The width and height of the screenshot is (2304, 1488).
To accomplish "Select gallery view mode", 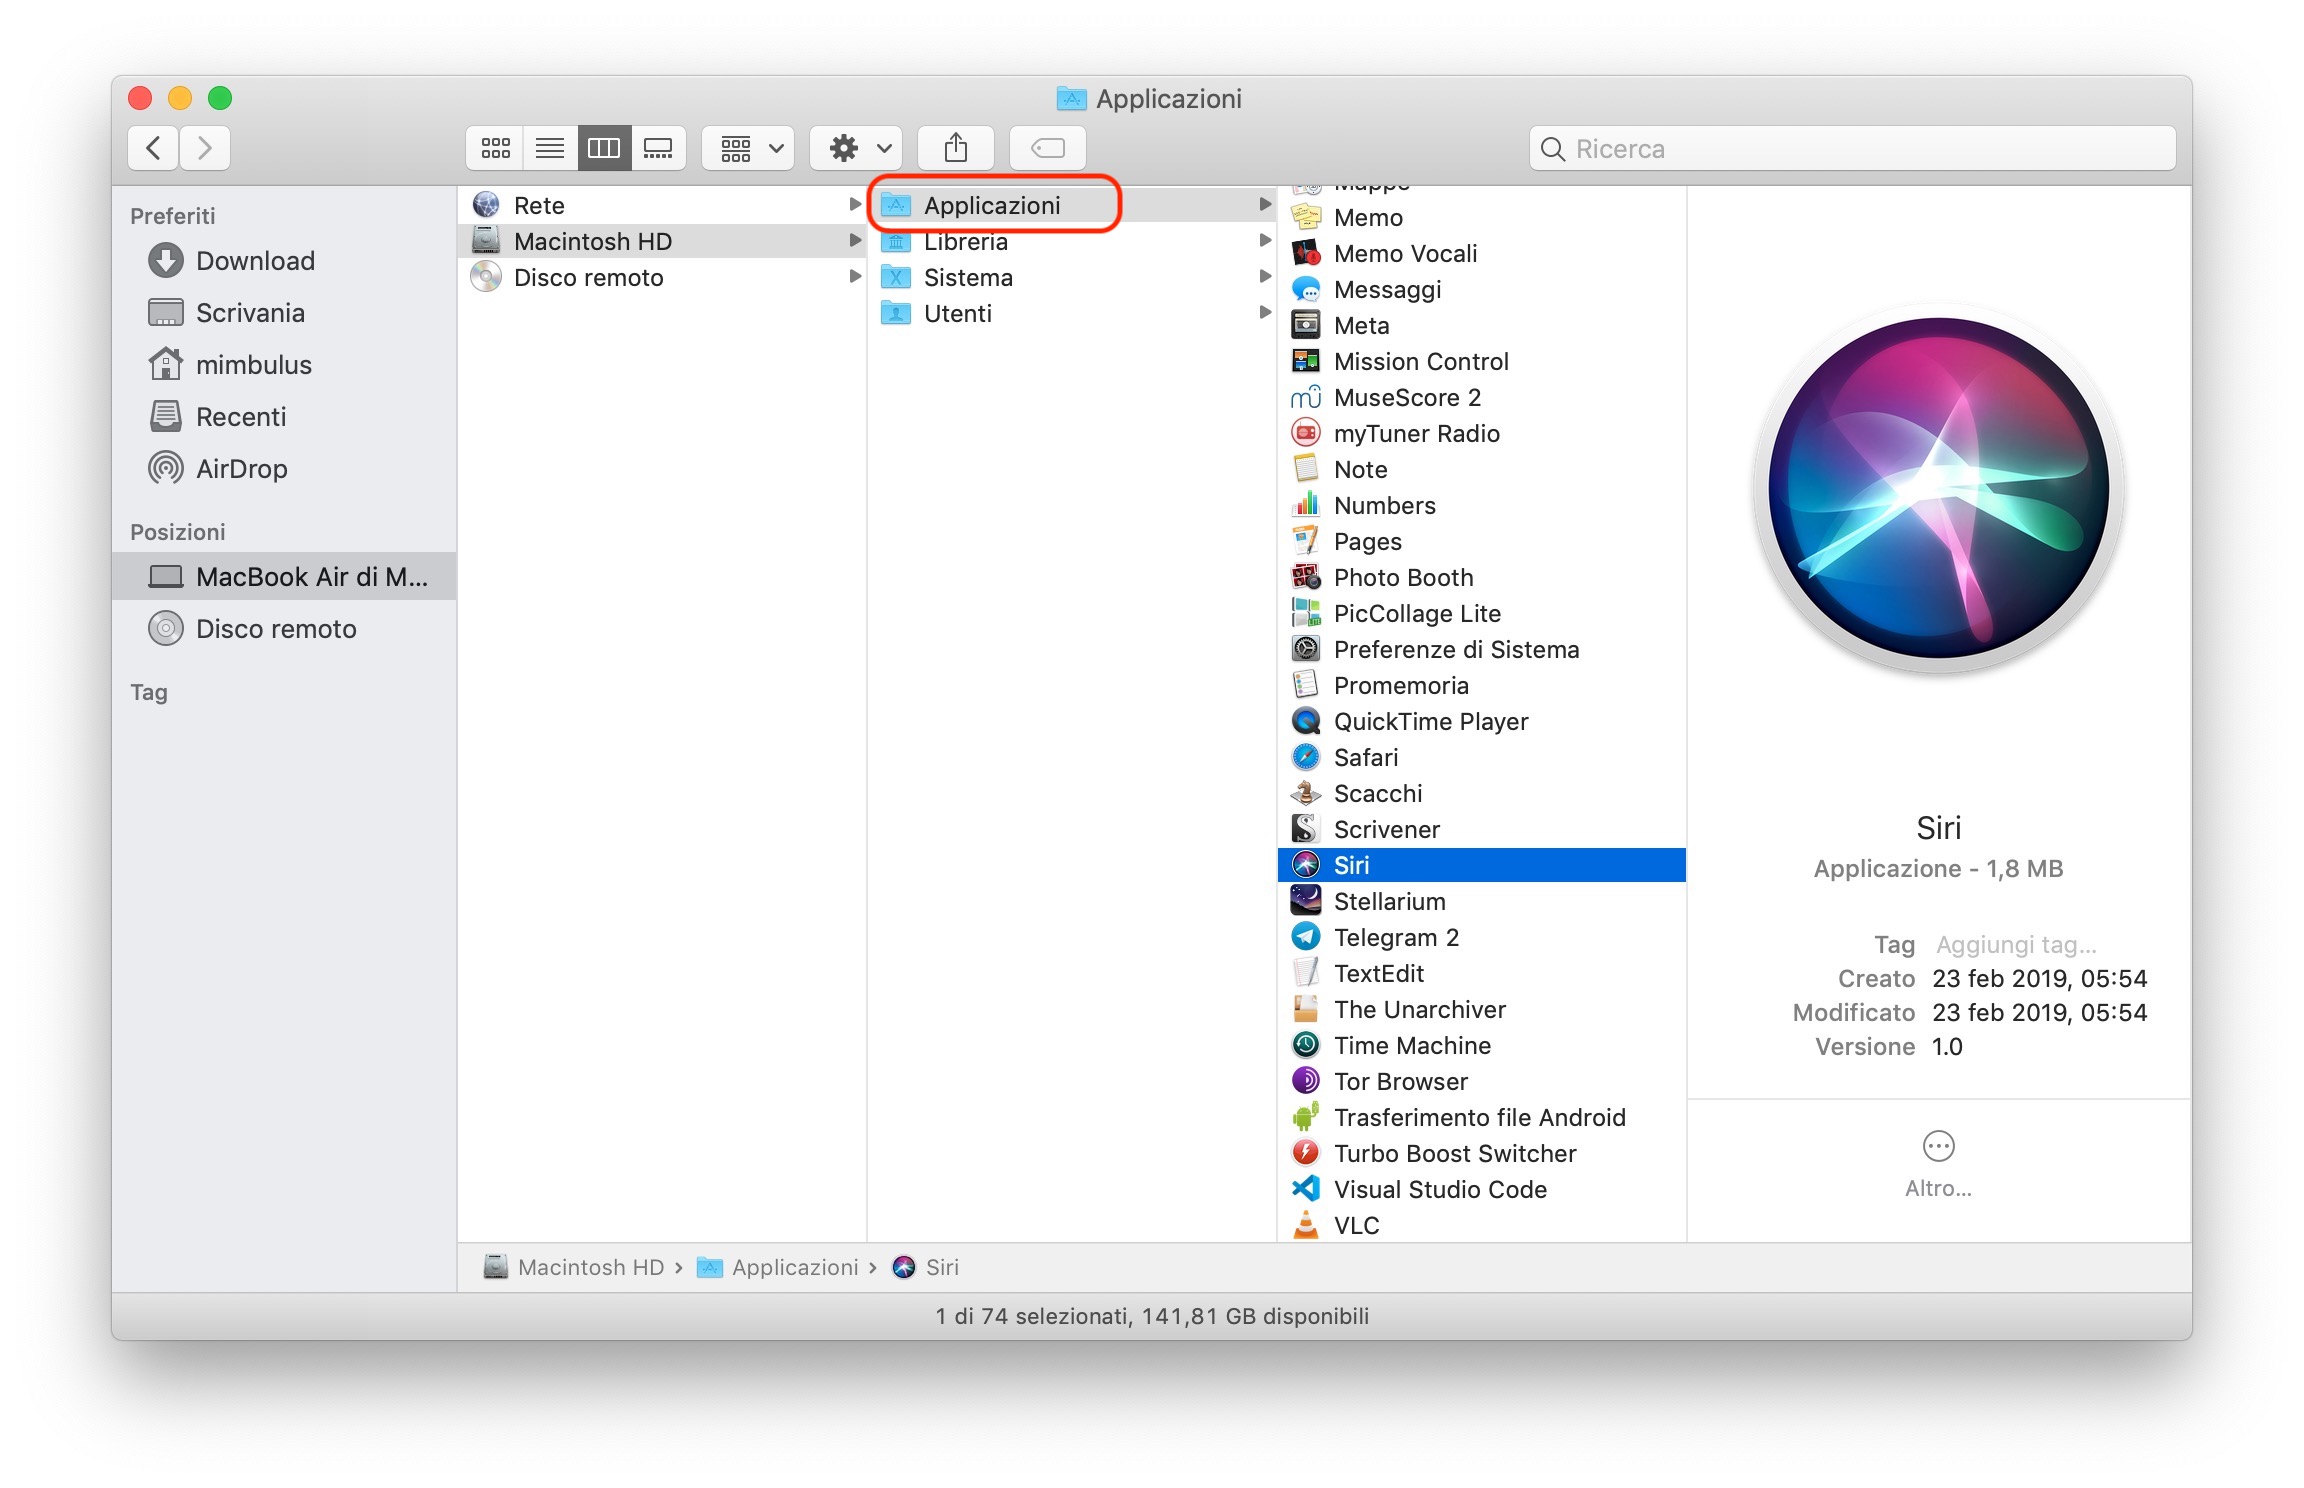I will pyautogui.click(x=658, y=149).
